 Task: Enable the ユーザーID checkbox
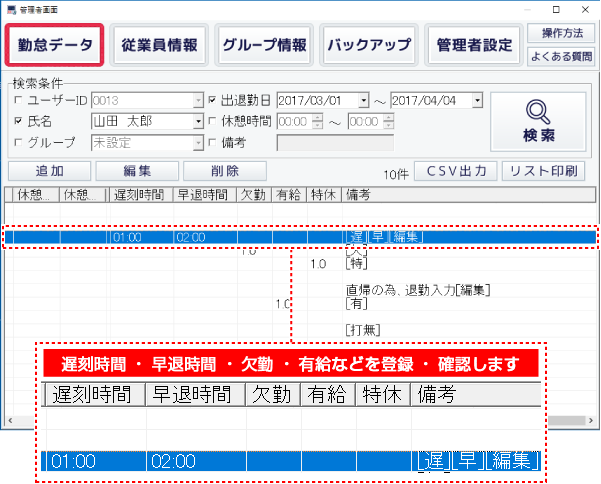(17, 101)
